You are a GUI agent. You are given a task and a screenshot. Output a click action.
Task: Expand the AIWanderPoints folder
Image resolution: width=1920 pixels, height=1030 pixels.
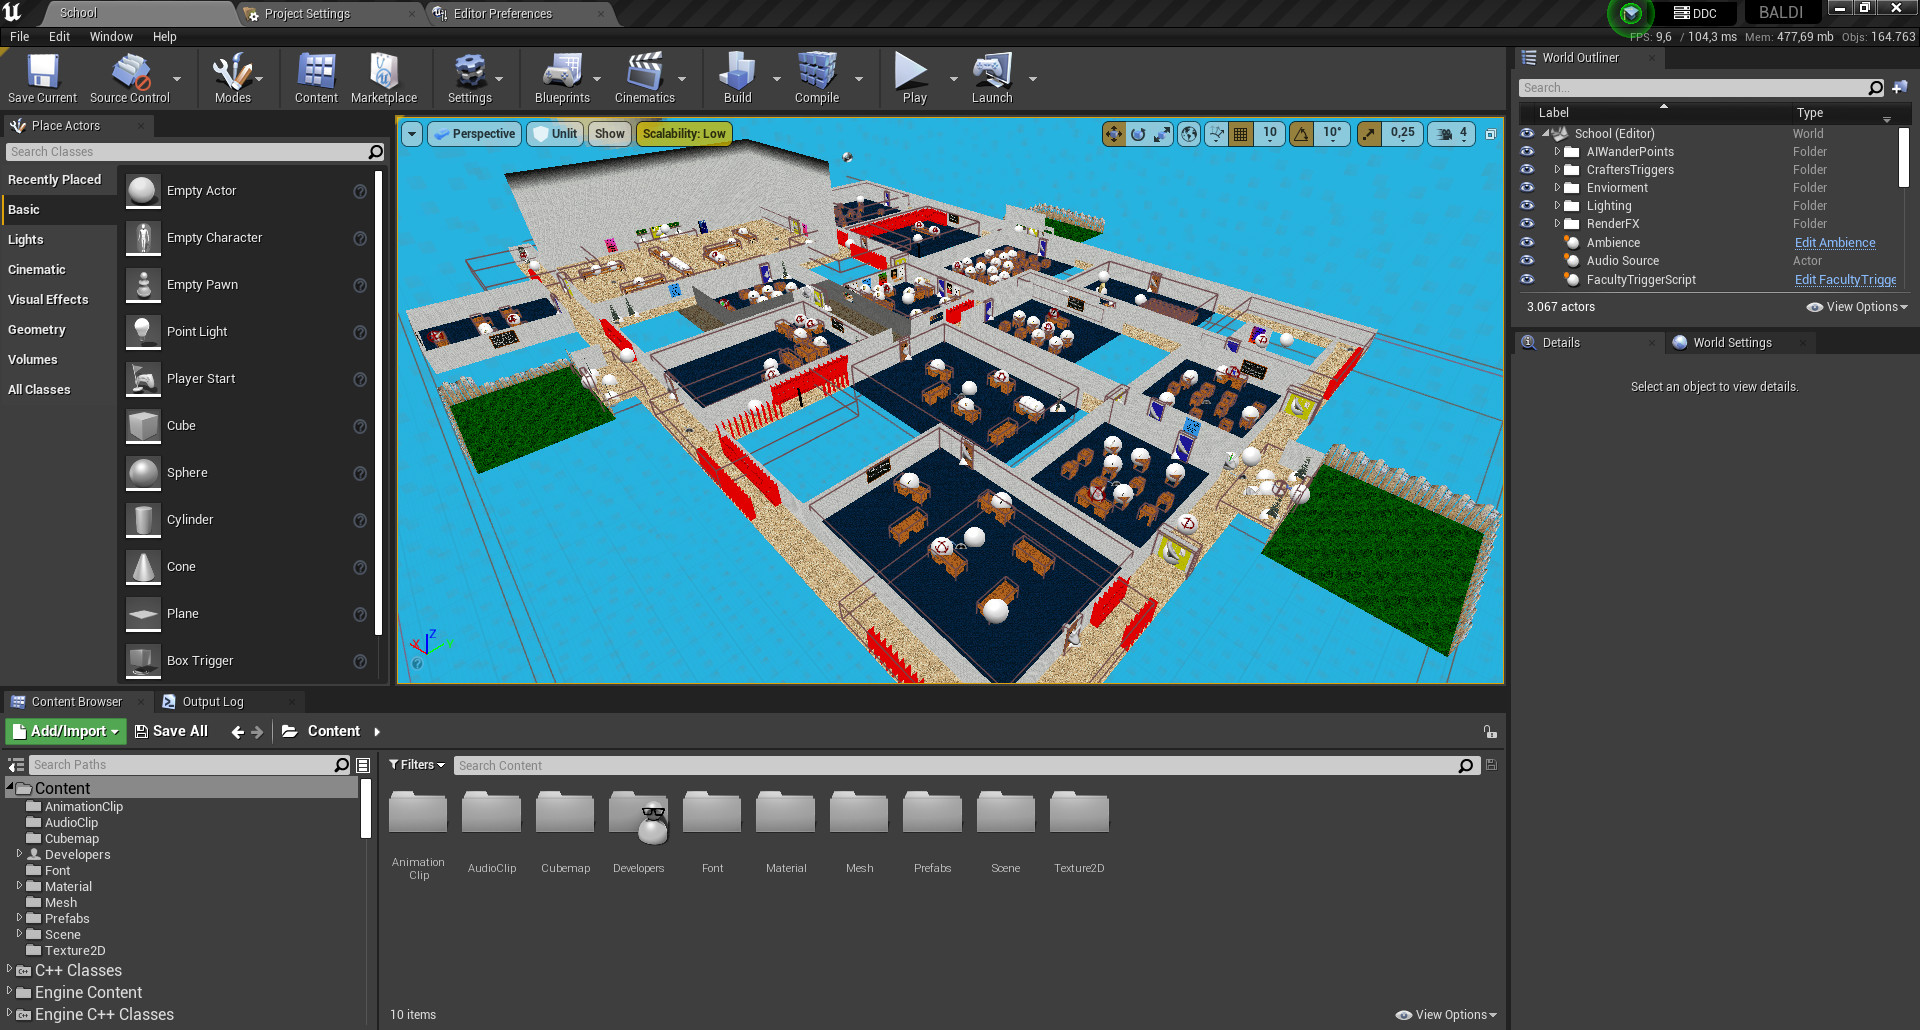[1559, 152]
